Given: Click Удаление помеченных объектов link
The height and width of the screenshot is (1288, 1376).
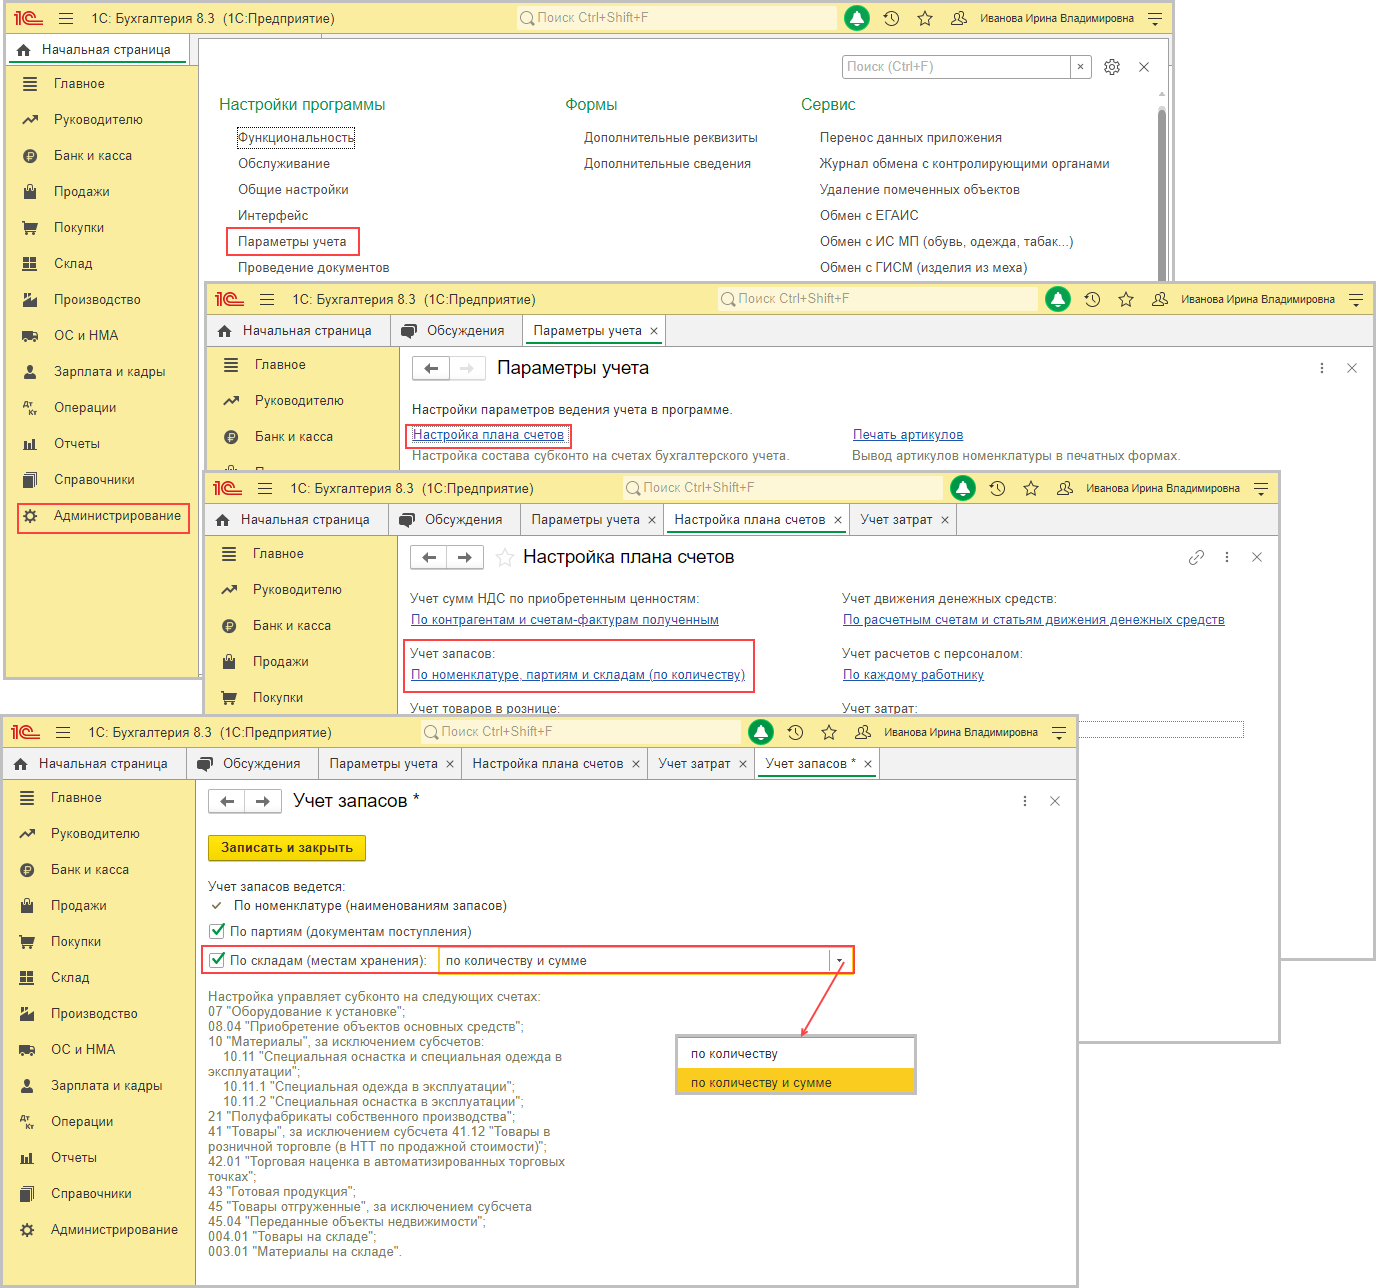Looking at the screenshot, I should click(920, 190).
